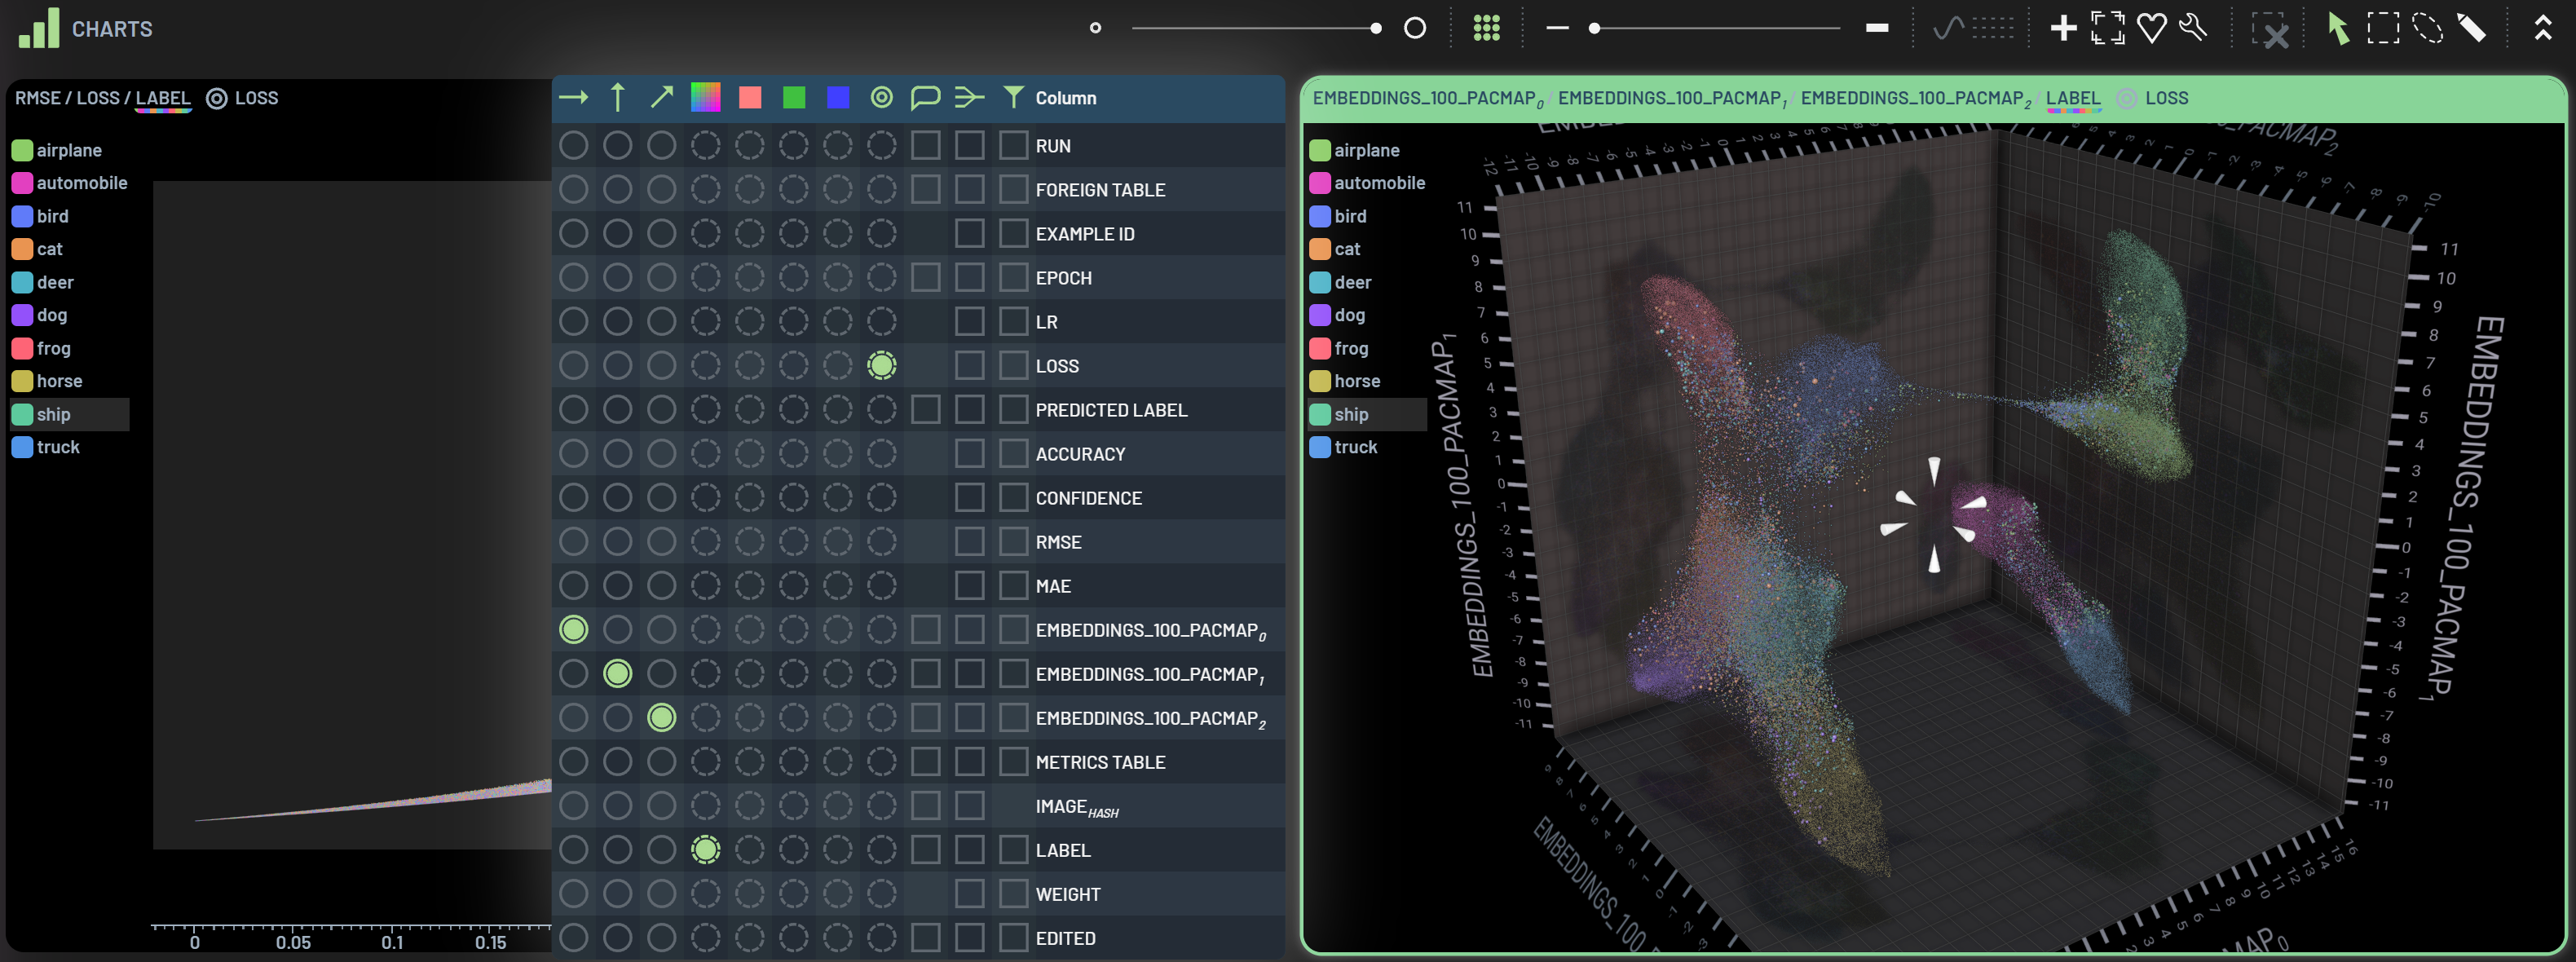Collapse the charts toolbar with double chevron

pyautogui.click(x=2543, y=28)
